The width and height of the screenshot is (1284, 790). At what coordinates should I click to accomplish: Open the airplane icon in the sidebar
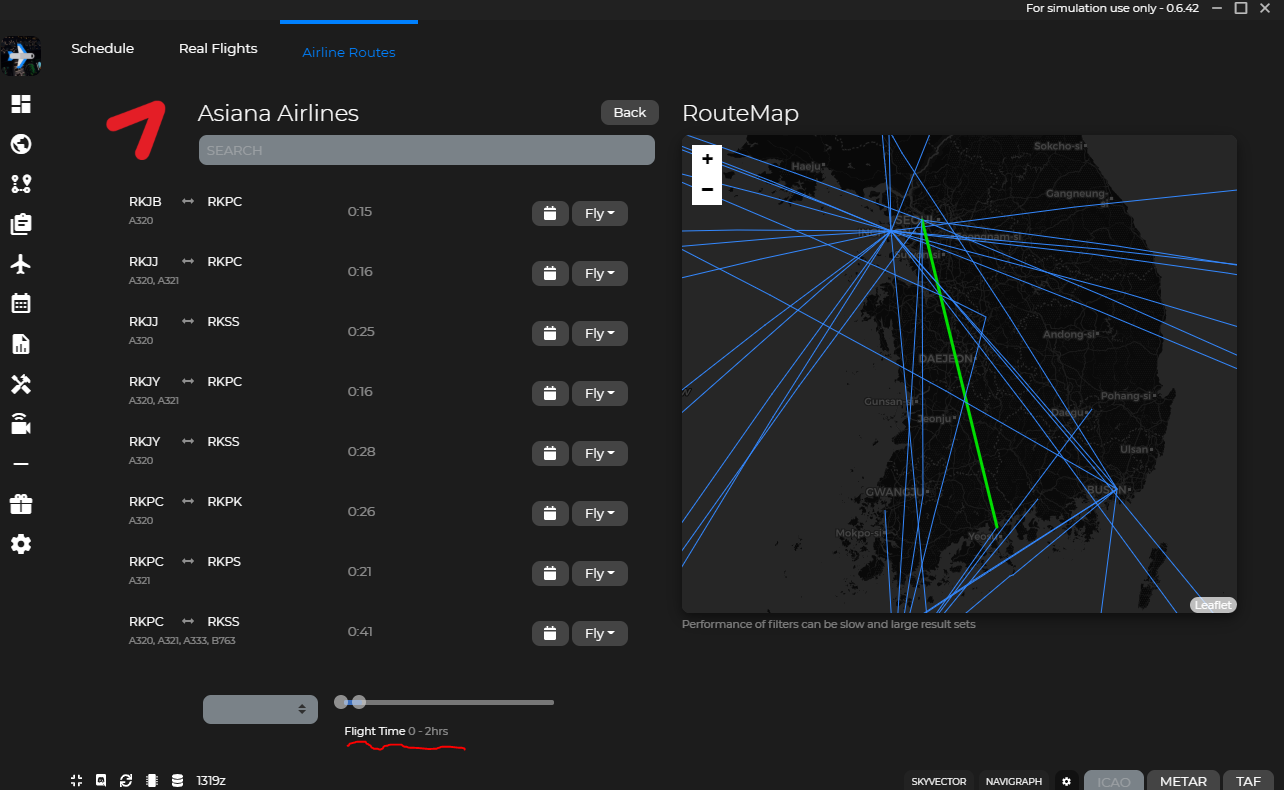click(21, 264)
